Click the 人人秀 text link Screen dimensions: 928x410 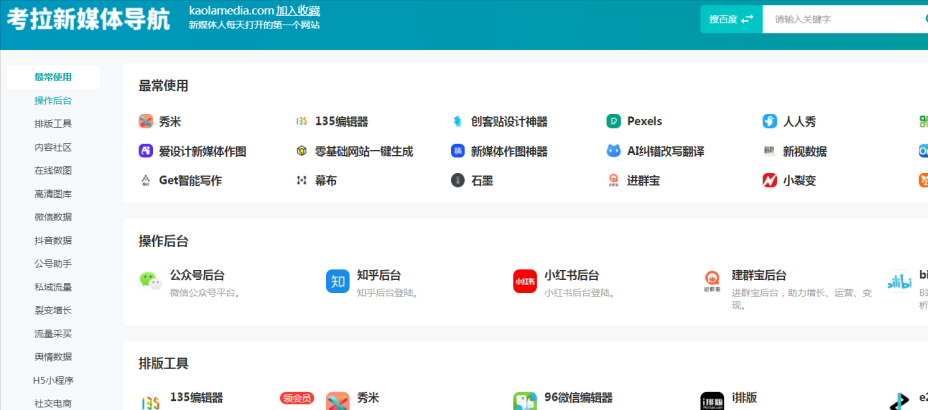[x=800, y=122]
